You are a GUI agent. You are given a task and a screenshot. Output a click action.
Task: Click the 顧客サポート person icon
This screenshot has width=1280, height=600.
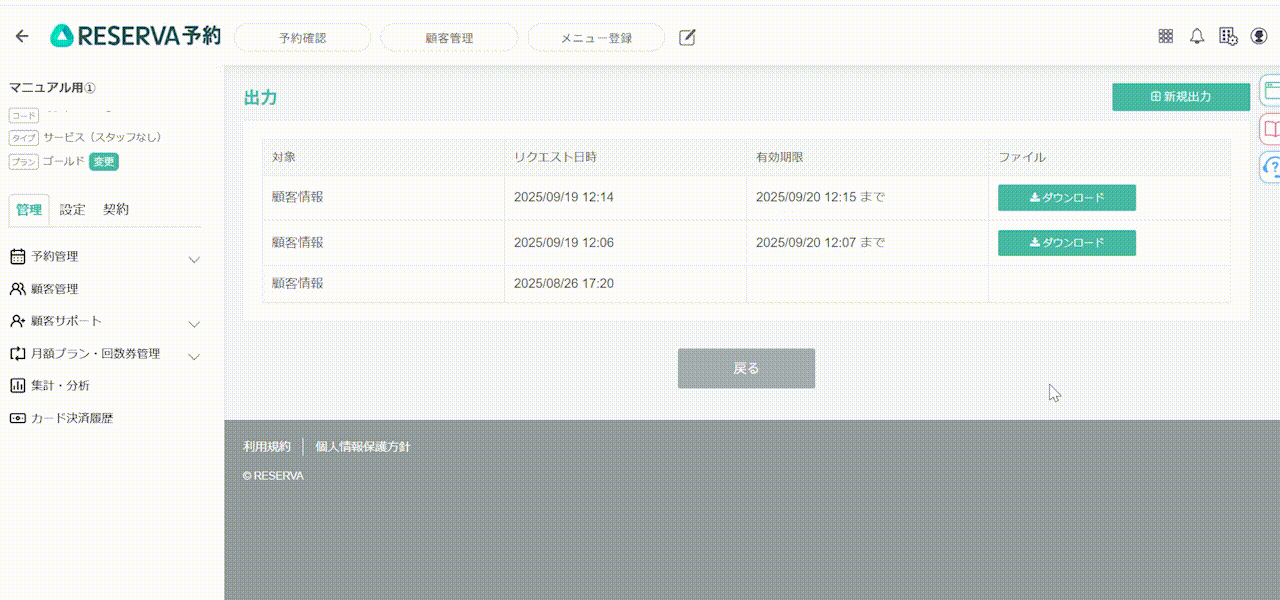[17, 321]
